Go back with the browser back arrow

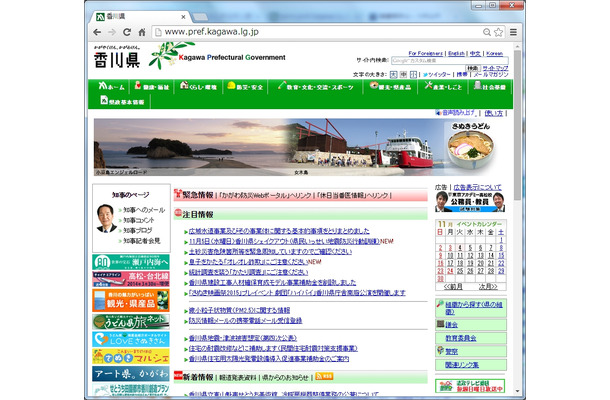point(97,32)
